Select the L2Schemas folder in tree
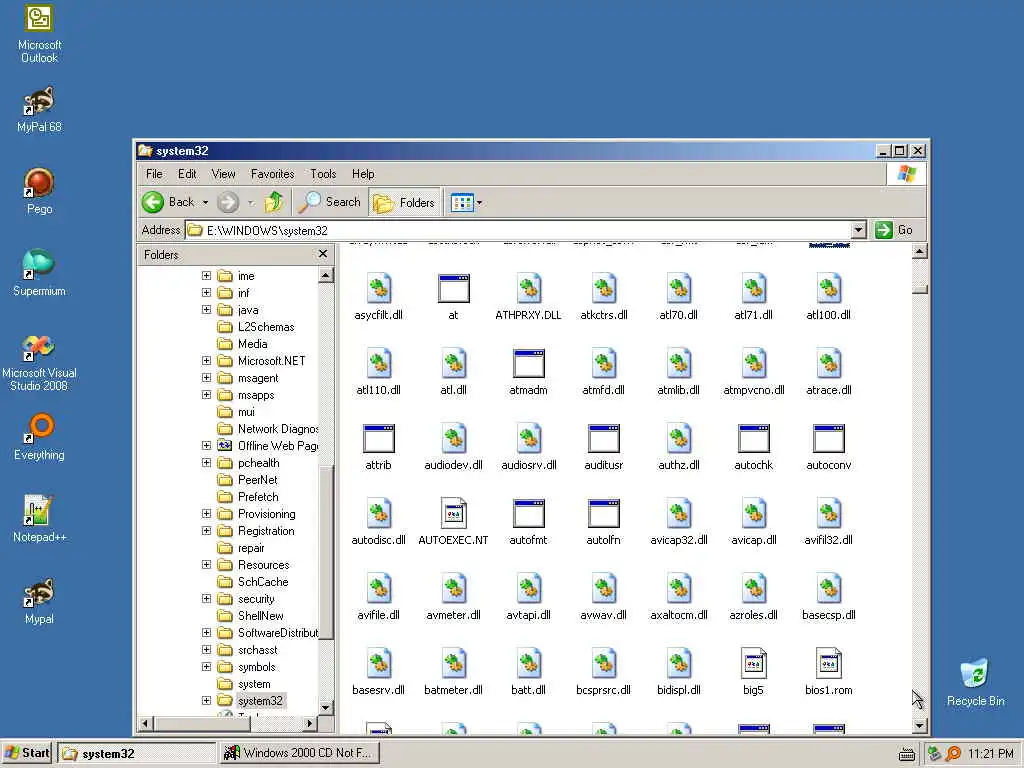This screenshot has height=768, width=1024. [266, 327]
